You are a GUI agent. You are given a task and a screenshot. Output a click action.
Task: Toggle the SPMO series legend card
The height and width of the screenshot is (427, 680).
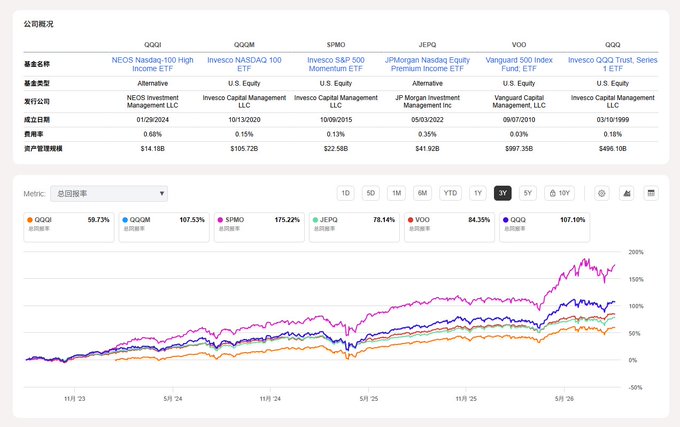click(x=259, y=227)
